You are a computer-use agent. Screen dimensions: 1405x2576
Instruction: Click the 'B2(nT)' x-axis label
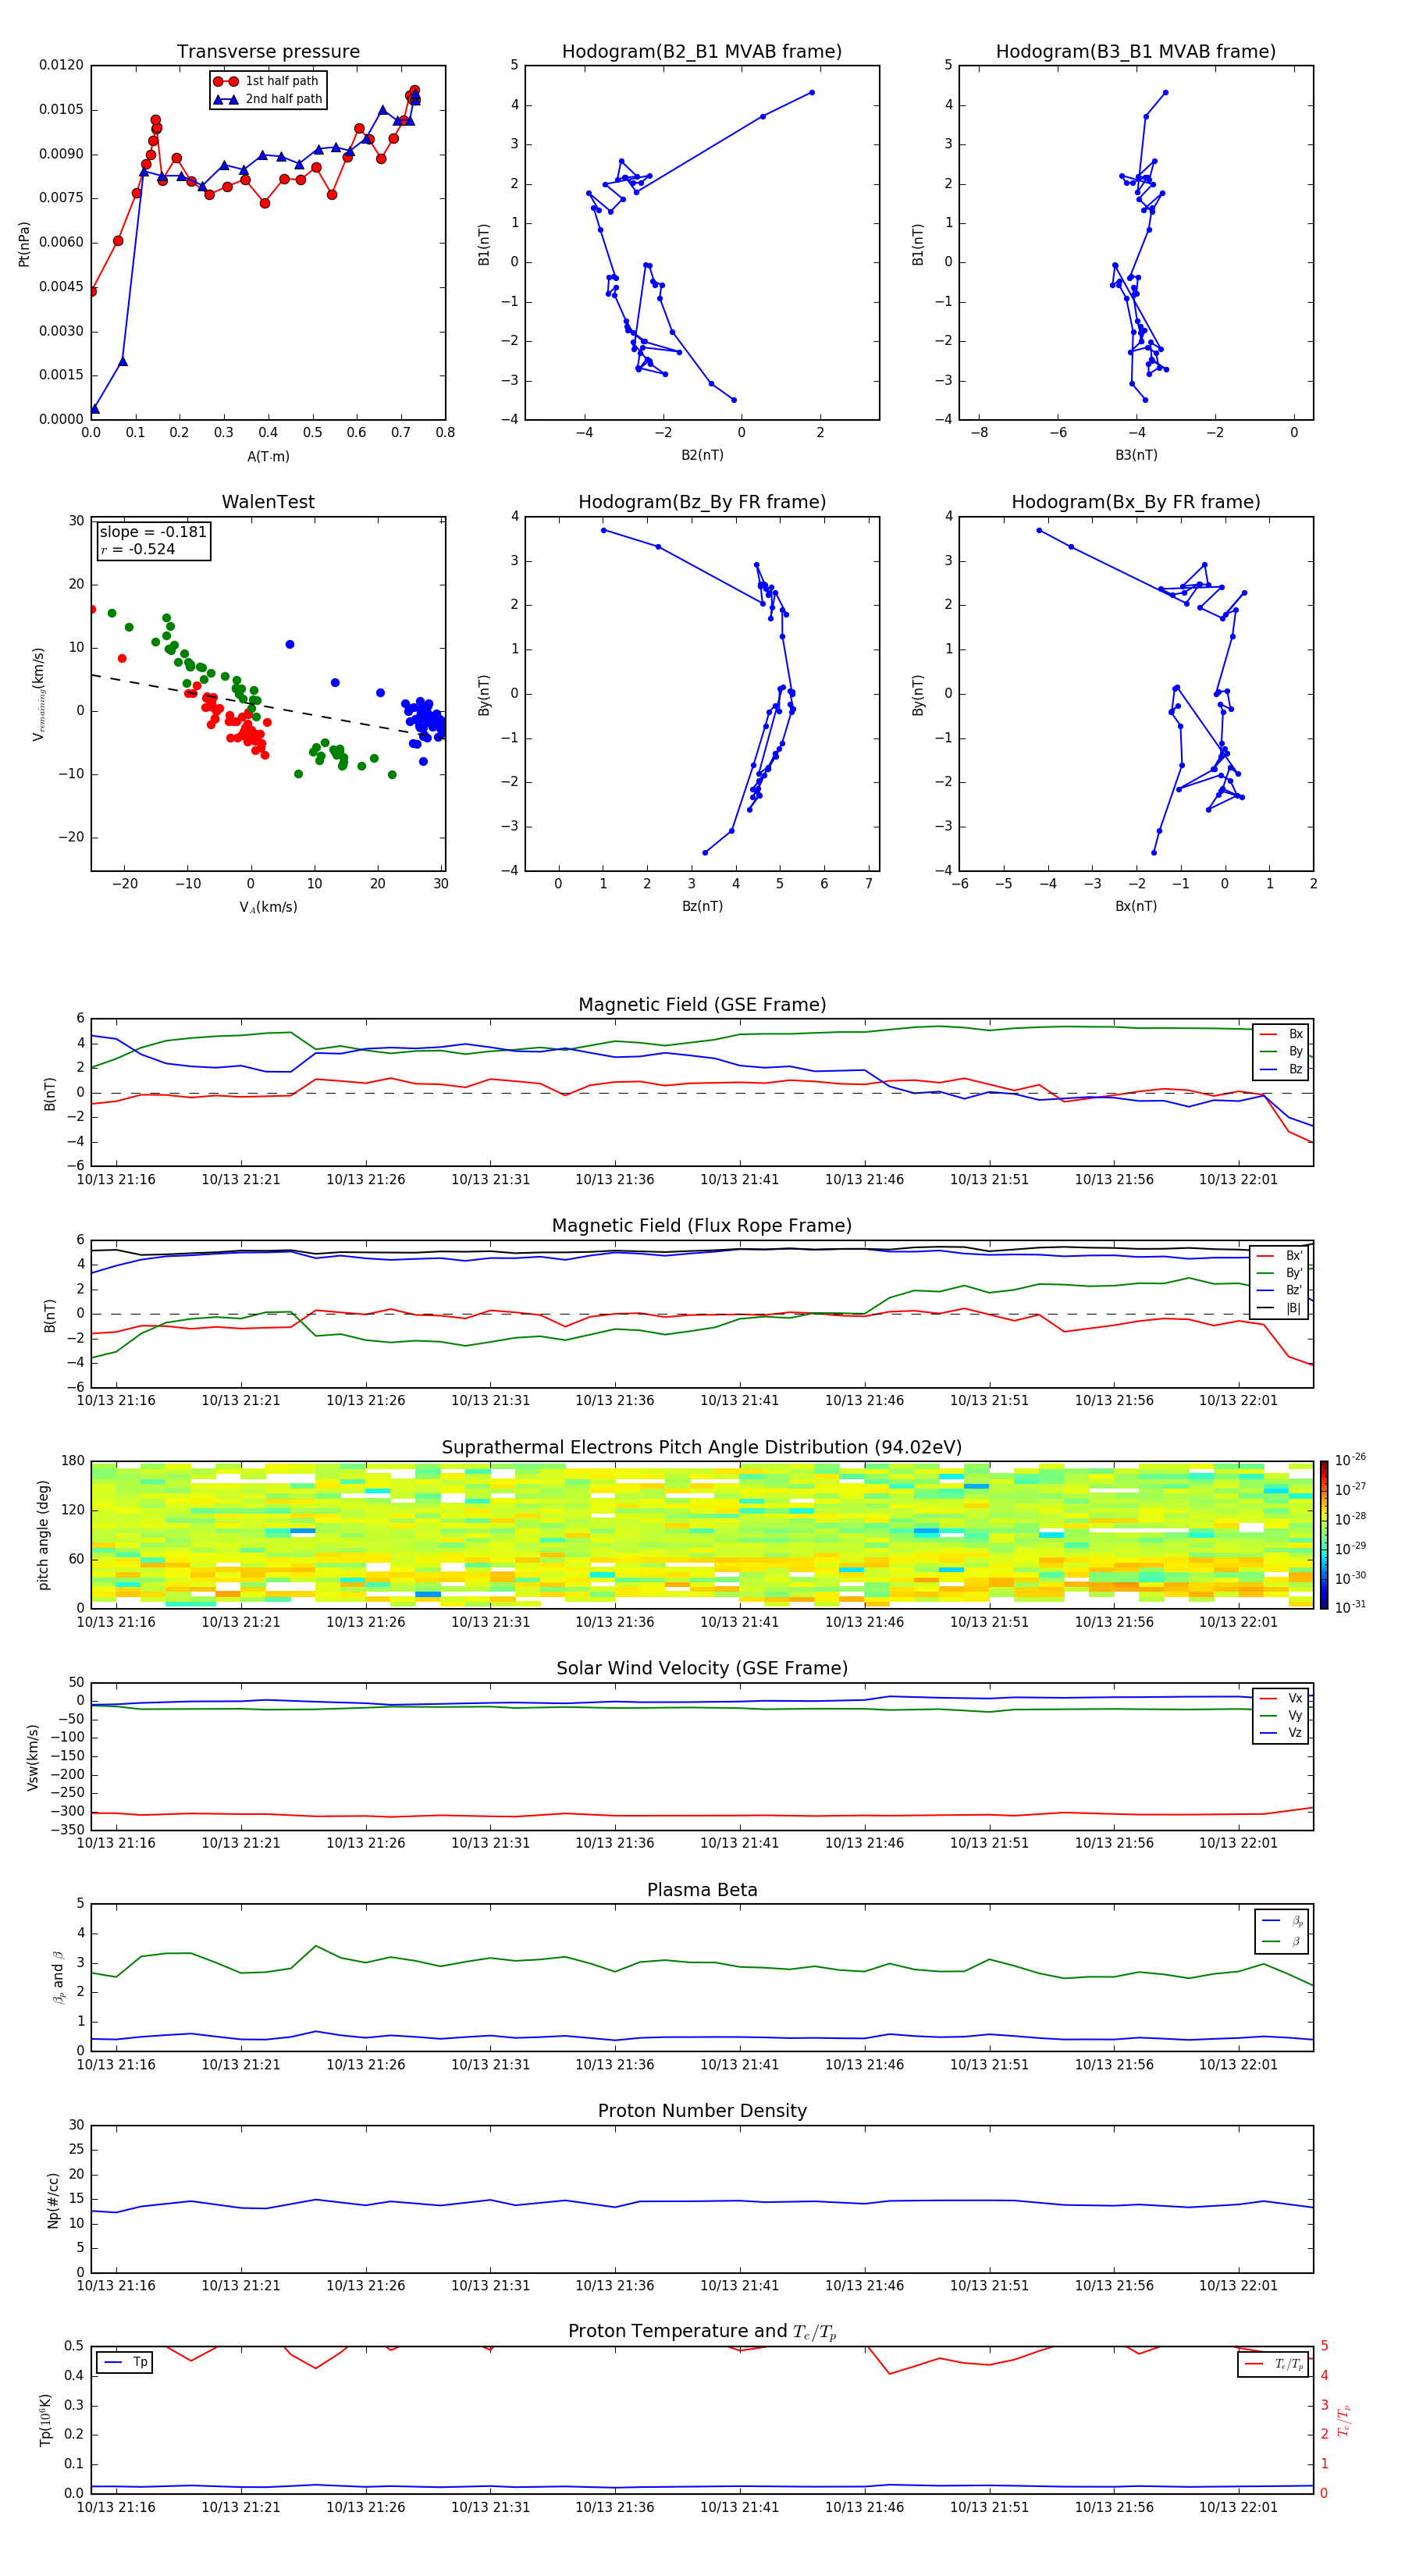(x=702, y=455)
